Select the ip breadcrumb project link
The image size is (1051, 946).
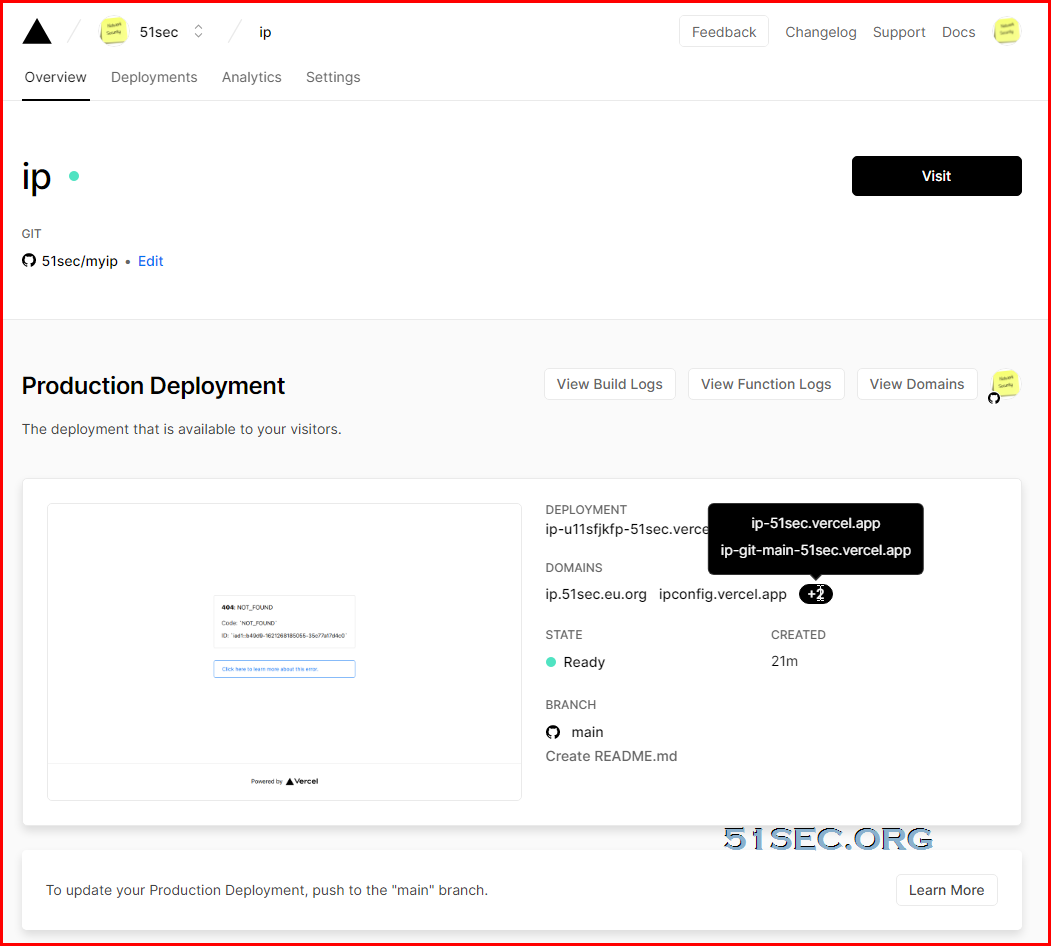[x=265, y=32]
